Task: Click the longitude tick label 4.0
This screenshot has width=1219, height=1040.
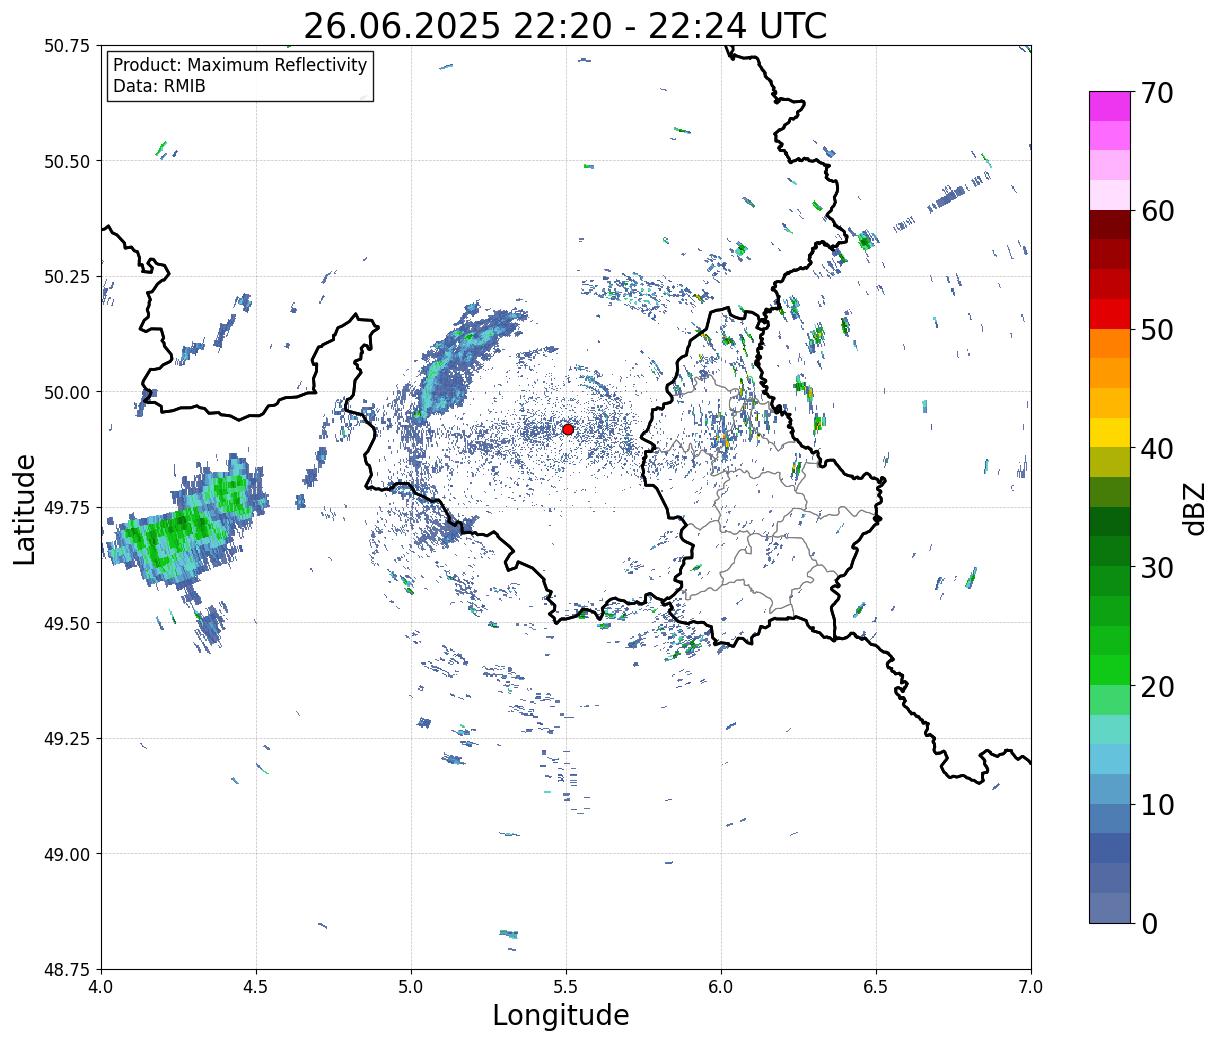Action: 101,987
